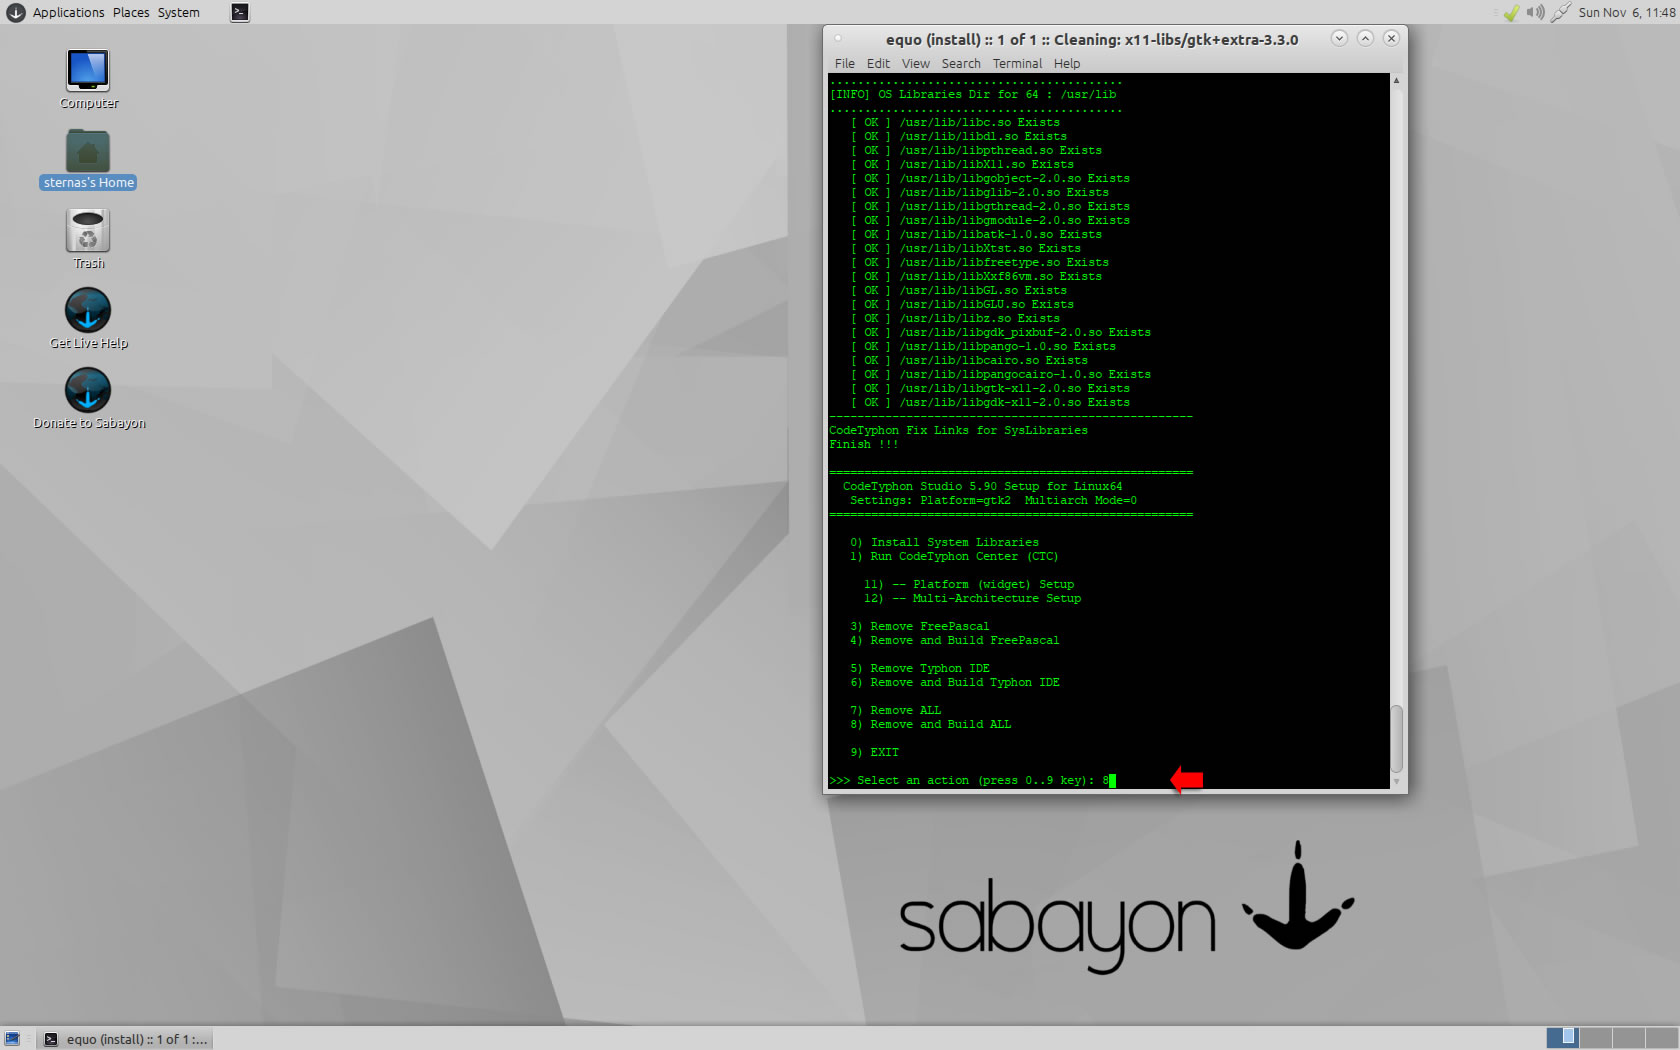Click 'Settings: Platform=gtk2 Multiarch Mode=0' line
Screen dimensions: 1680x1050
(x=993, y=500)
